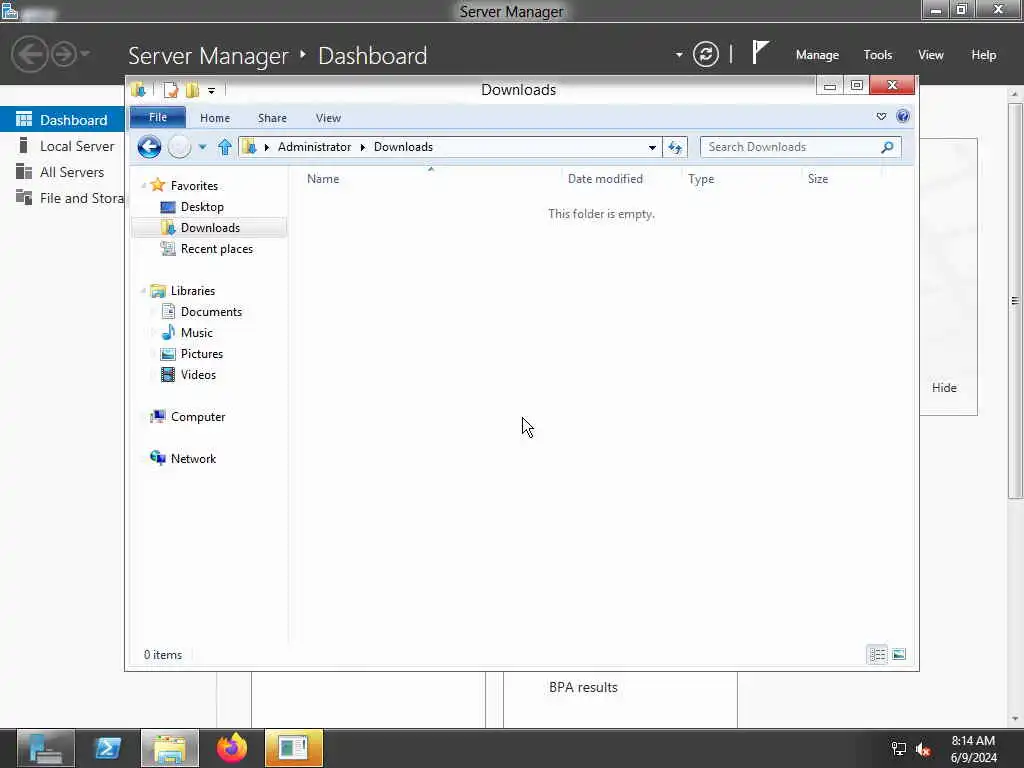
Task: Open Server Manager breadcrumb dropdown arrow
Action: pyautogui.click(x=679, y=55)
